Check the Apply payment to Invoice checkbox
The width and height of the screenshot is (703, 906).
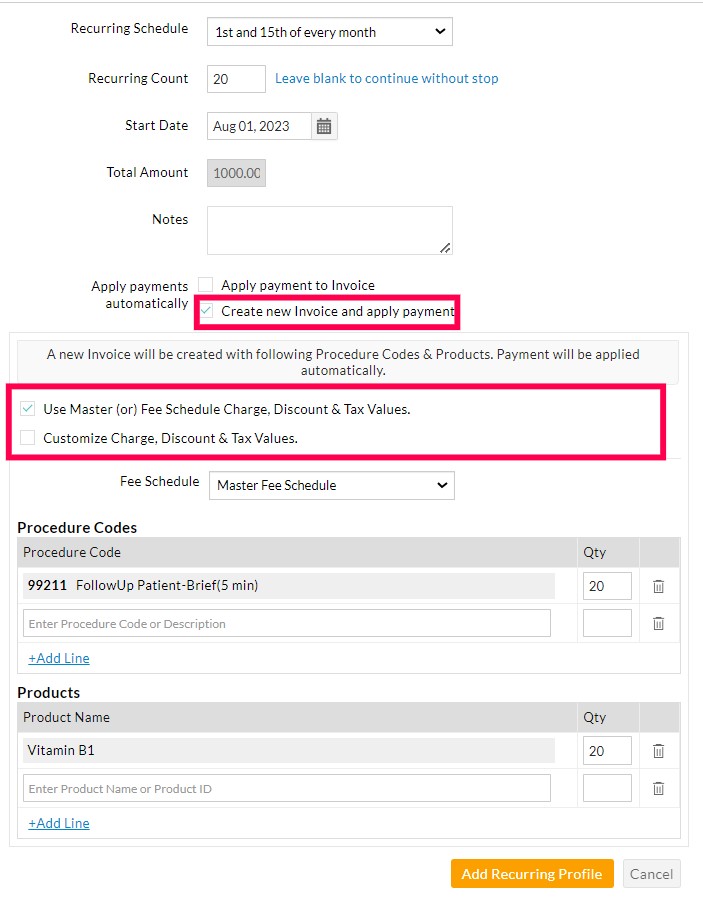click(206, 284)
